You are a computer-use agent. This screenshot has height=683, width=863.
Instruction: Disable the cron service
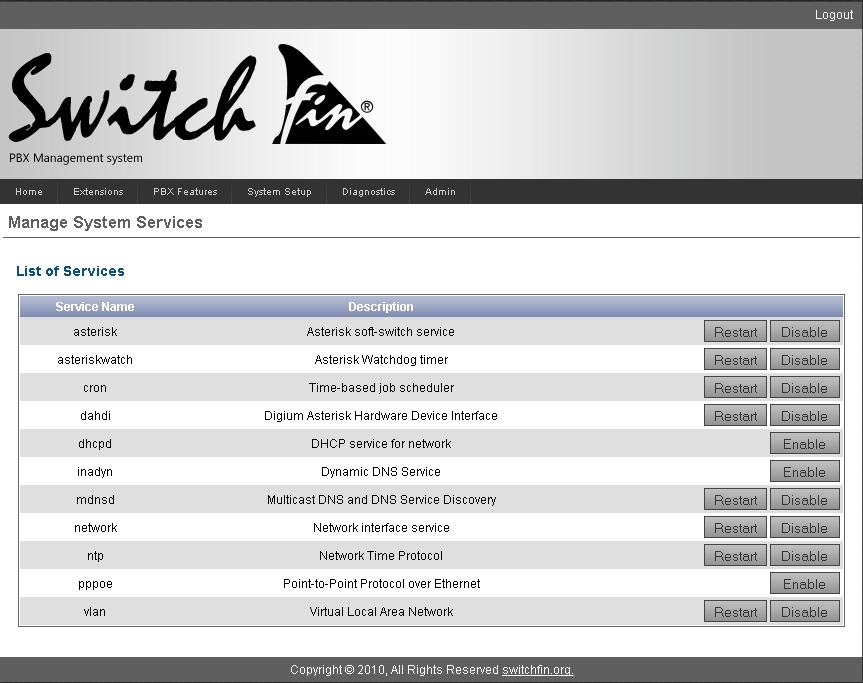(804, 388)
